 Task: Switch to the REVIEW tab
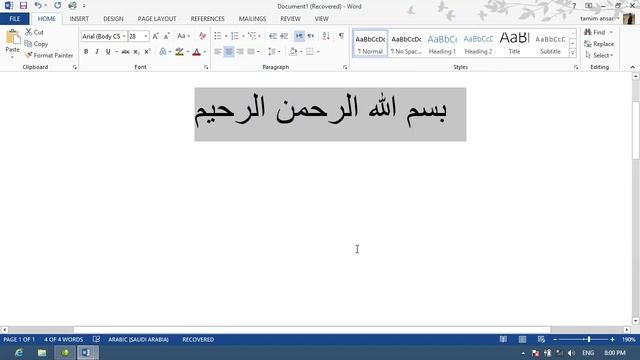[290, 19]
